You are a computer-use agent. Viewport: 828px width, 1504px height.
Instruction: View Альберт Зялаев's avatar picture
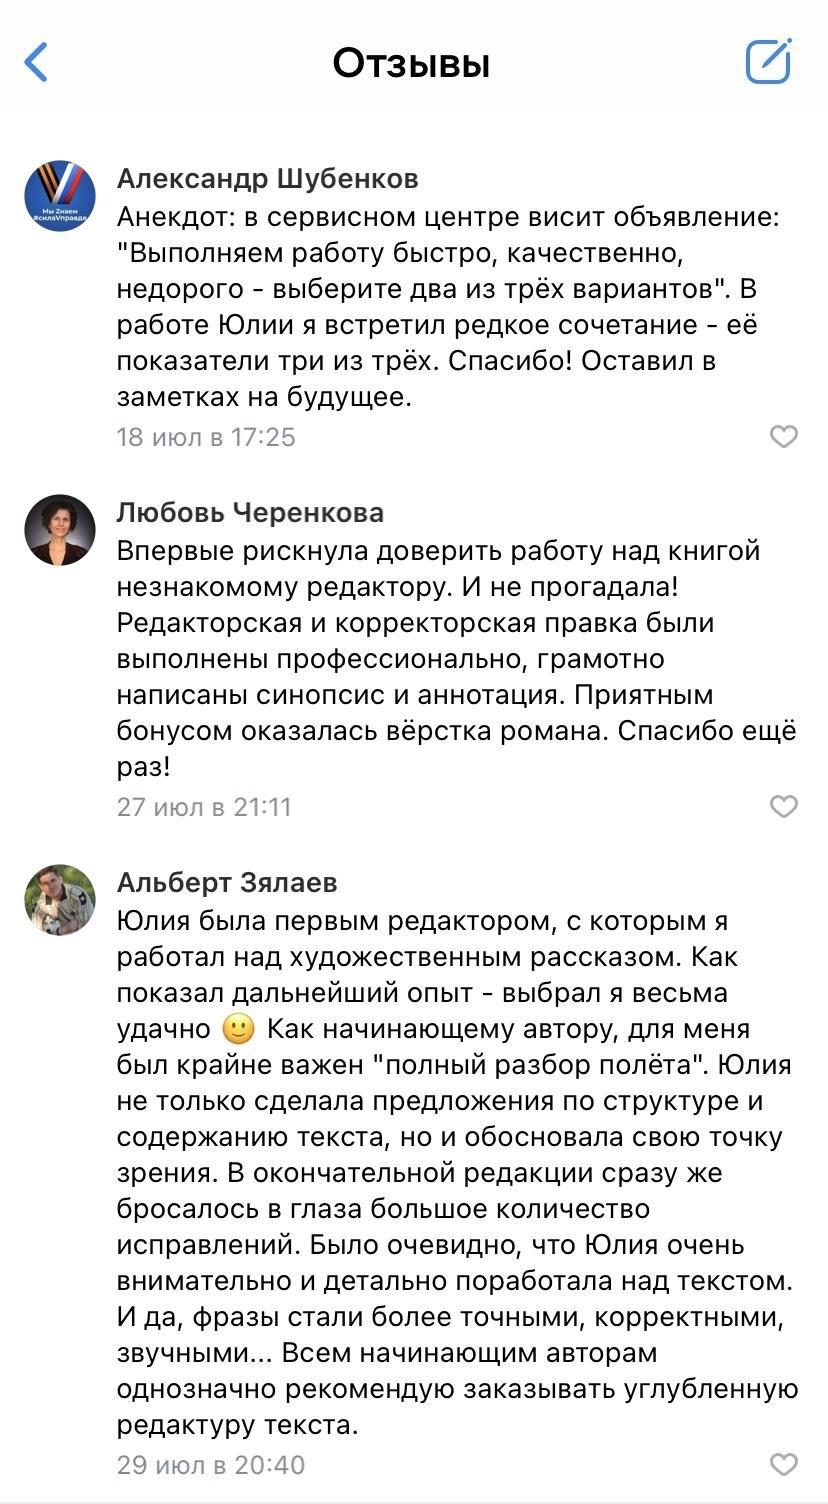point(60,900)
